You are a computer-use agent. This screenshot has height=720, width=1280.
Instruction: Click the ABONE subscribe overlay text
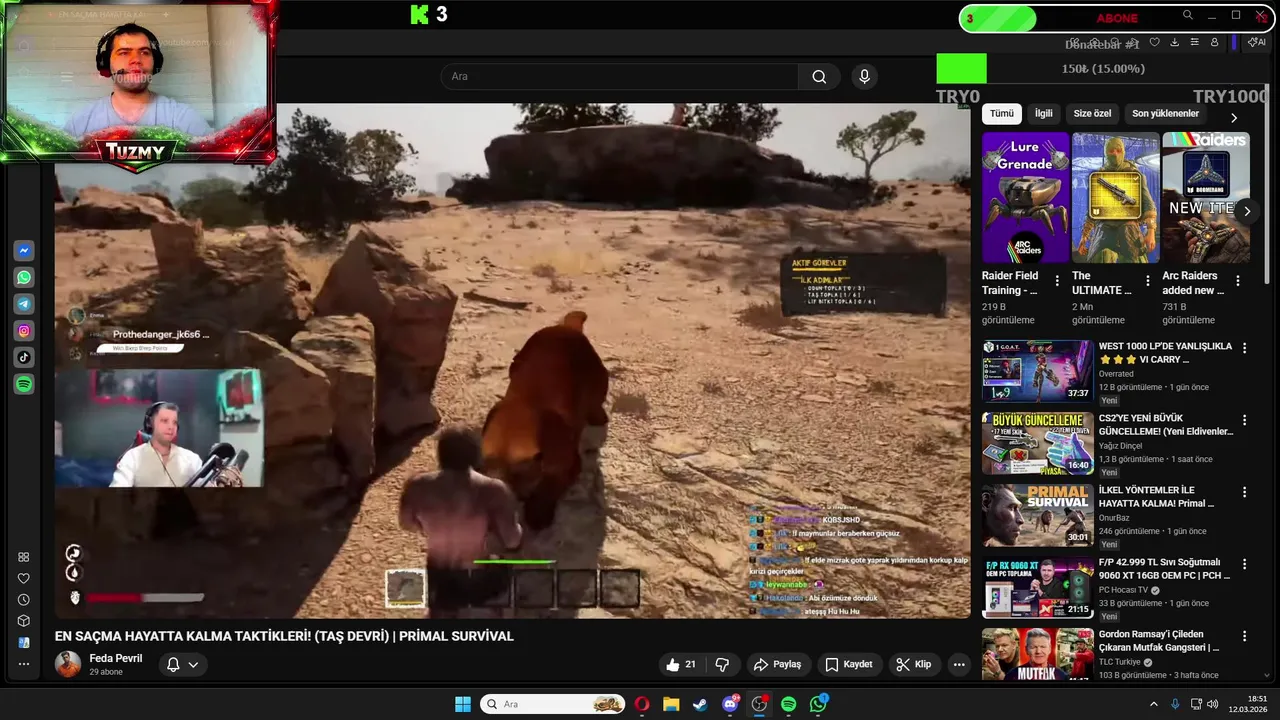tap(1117, 18)
